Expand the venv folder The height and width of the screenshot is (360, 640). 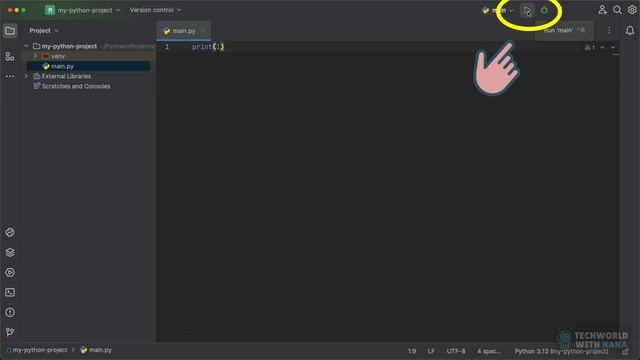(x=36, y=56)
